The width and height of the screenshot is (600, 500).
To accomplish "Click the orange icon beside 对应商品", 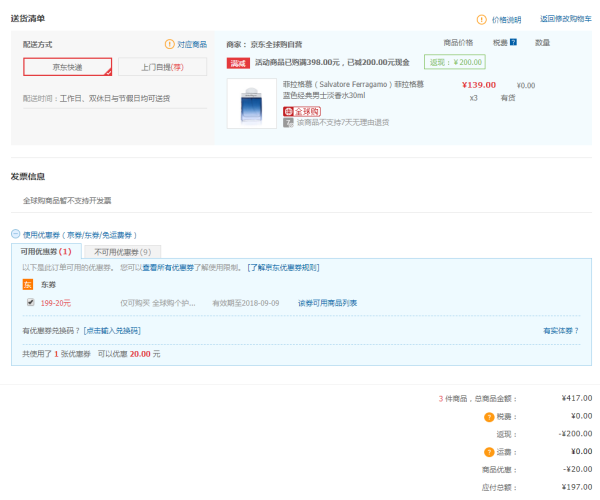I will pos(170,44).
